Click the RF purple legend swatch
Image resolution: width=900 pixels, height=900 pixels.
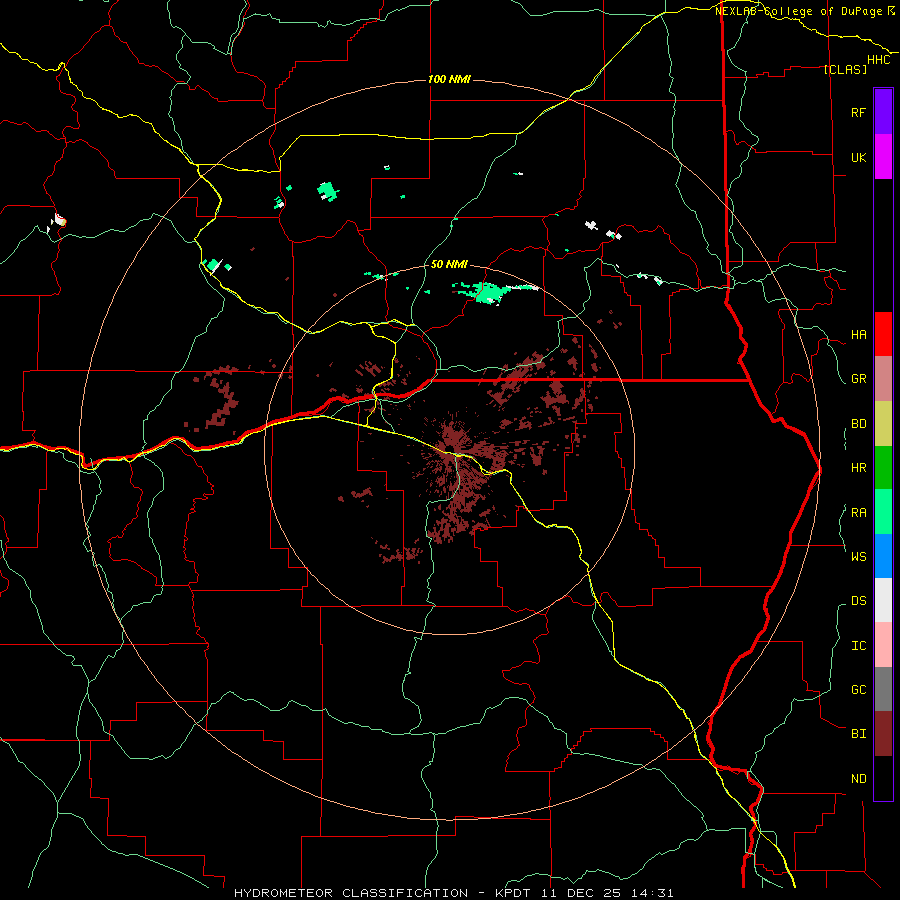click(x=883, y=112)
